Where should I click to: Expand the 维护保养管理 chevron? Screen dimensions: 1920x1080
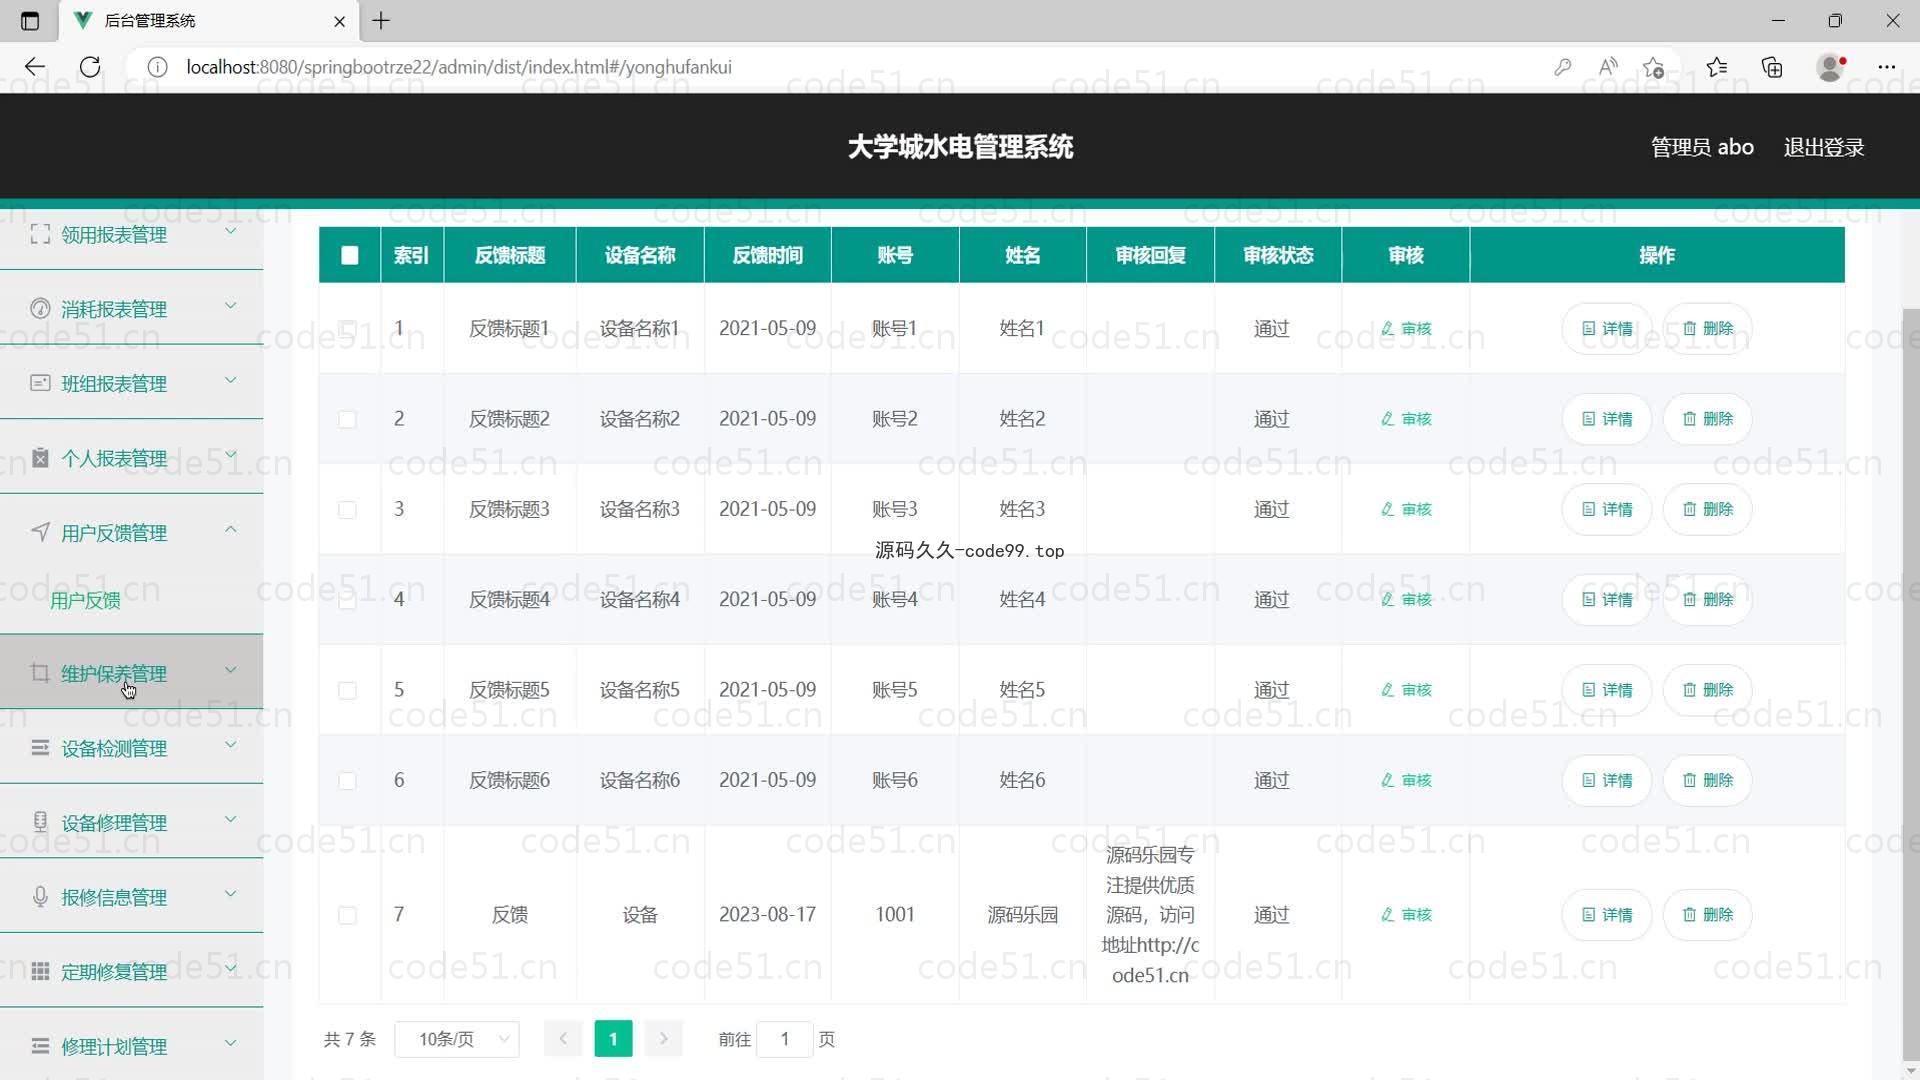click(x=230, y=670)
